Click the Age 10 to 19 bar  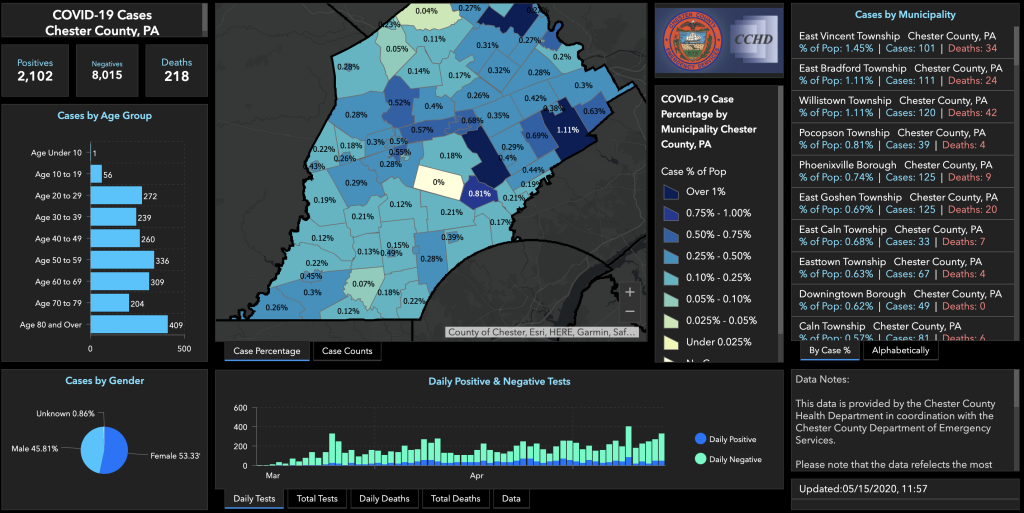click(x=96, y=174)
